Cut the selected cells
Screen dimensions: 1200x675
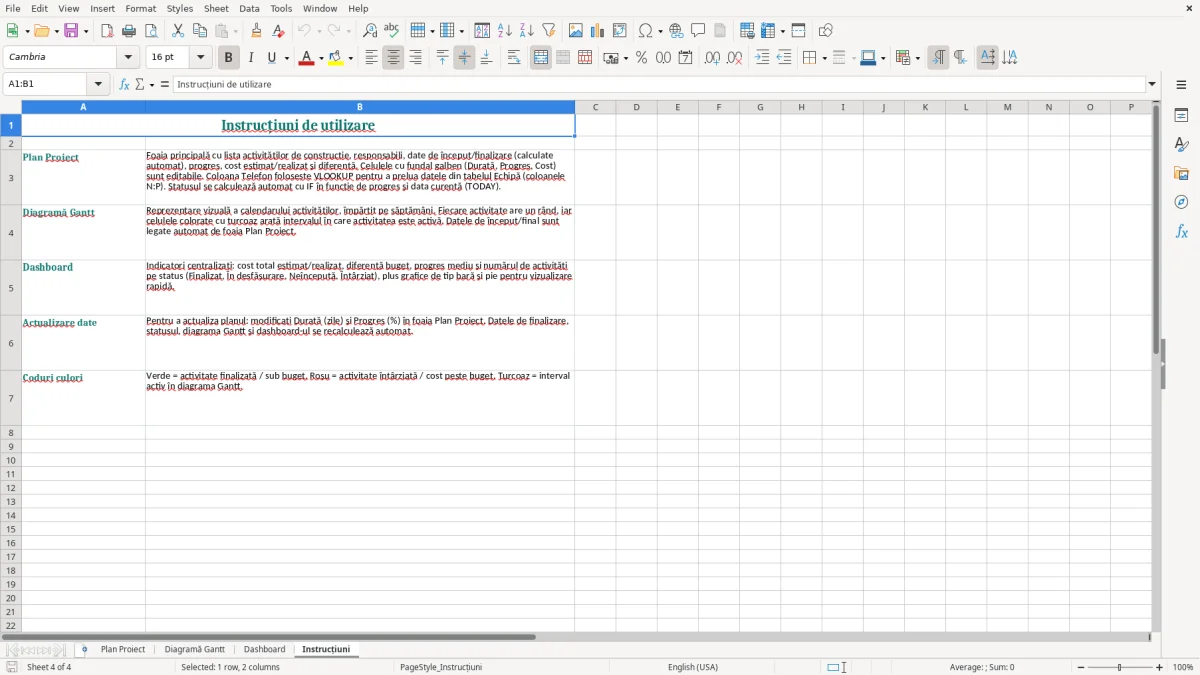pos(178,31)
